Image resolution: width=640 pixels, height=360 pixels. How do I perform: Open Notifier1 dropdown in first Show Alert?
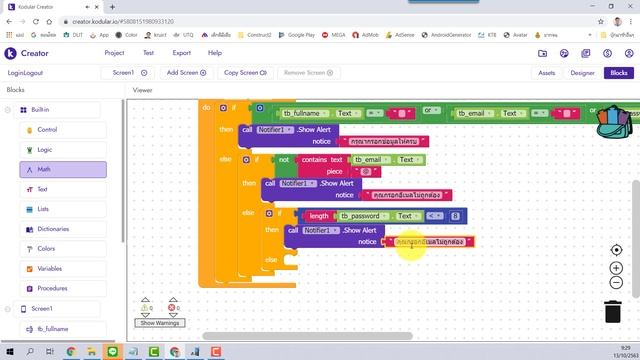pos(275,130)
